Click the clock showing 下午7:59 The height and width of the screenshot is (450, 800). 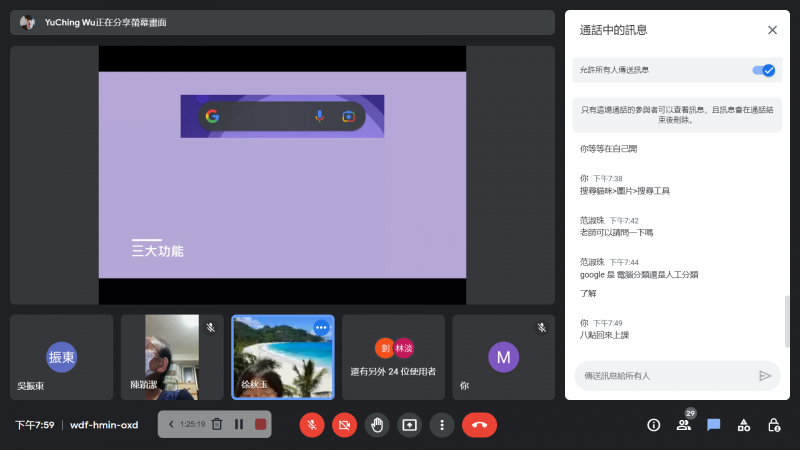click(35, 424)
